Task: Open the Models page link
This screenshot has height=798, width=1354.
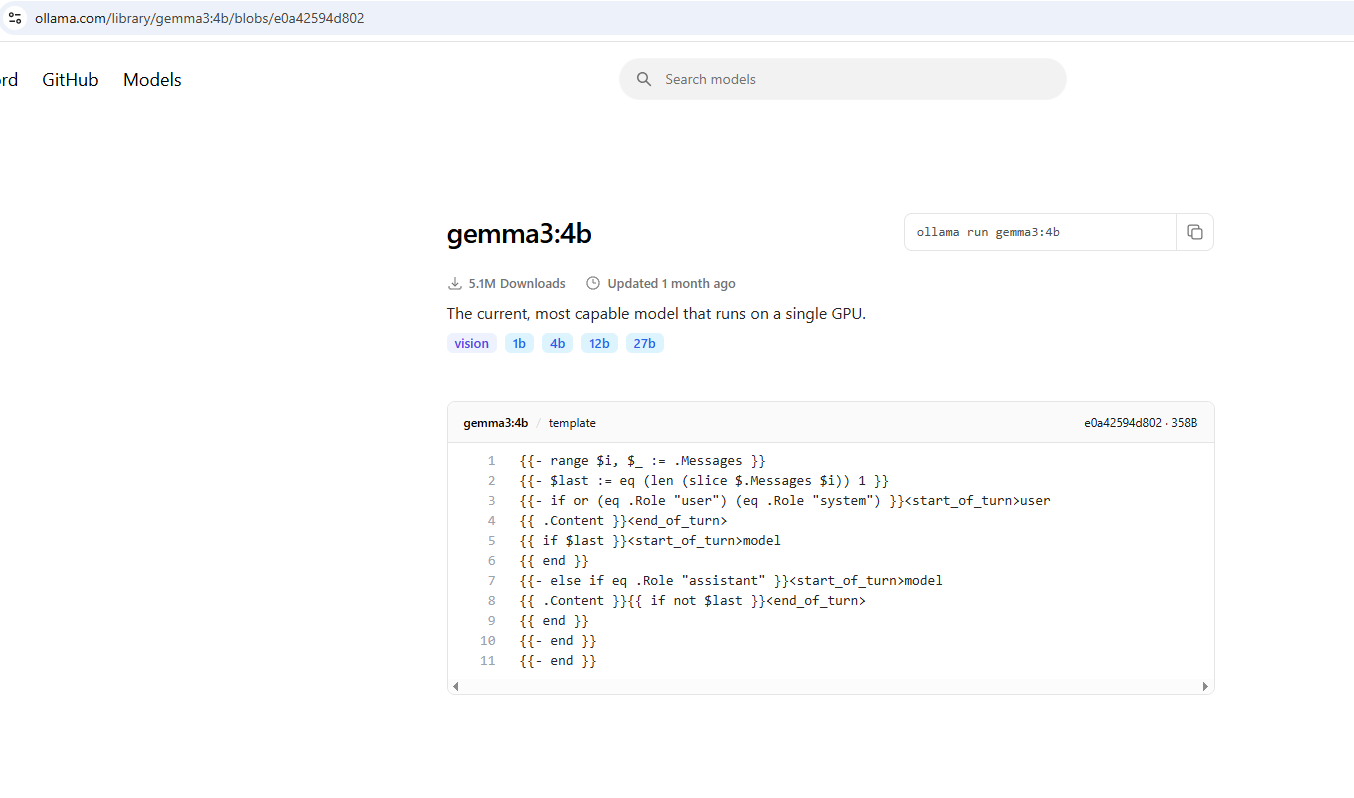Action: point(152,80)
